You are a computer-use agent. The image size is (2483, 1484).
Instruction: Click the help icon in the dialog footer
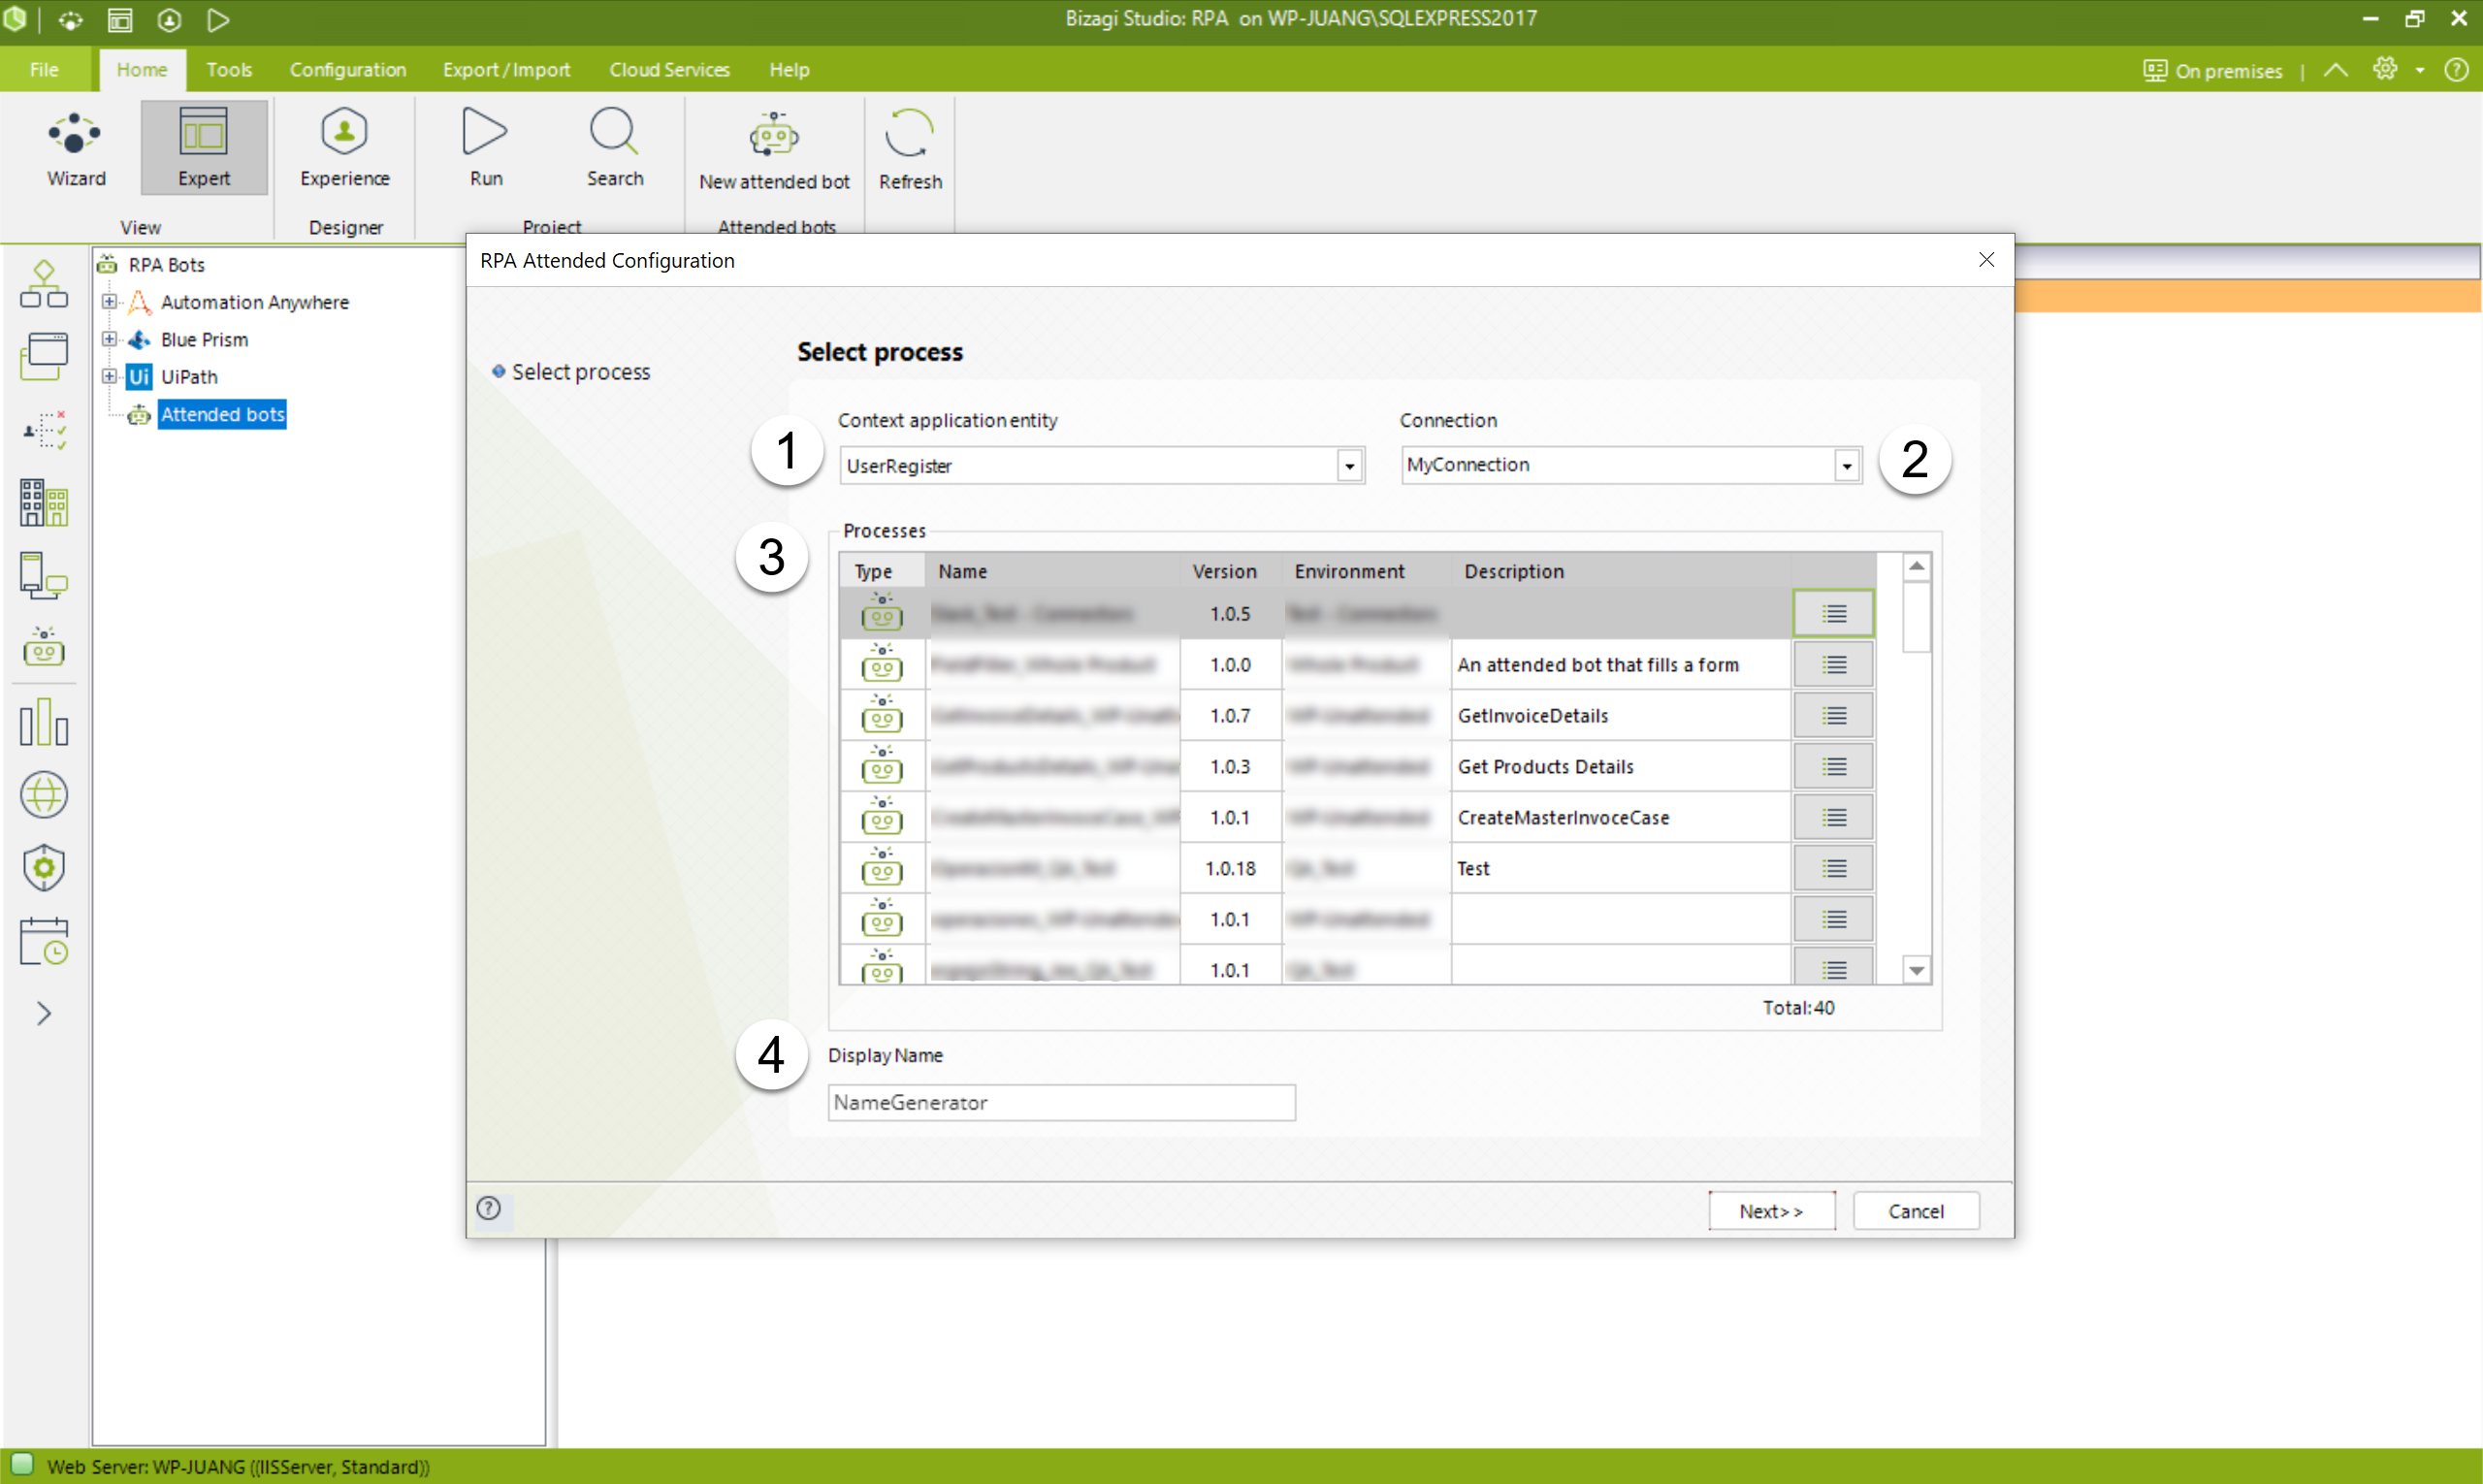tap(488, 1208)
